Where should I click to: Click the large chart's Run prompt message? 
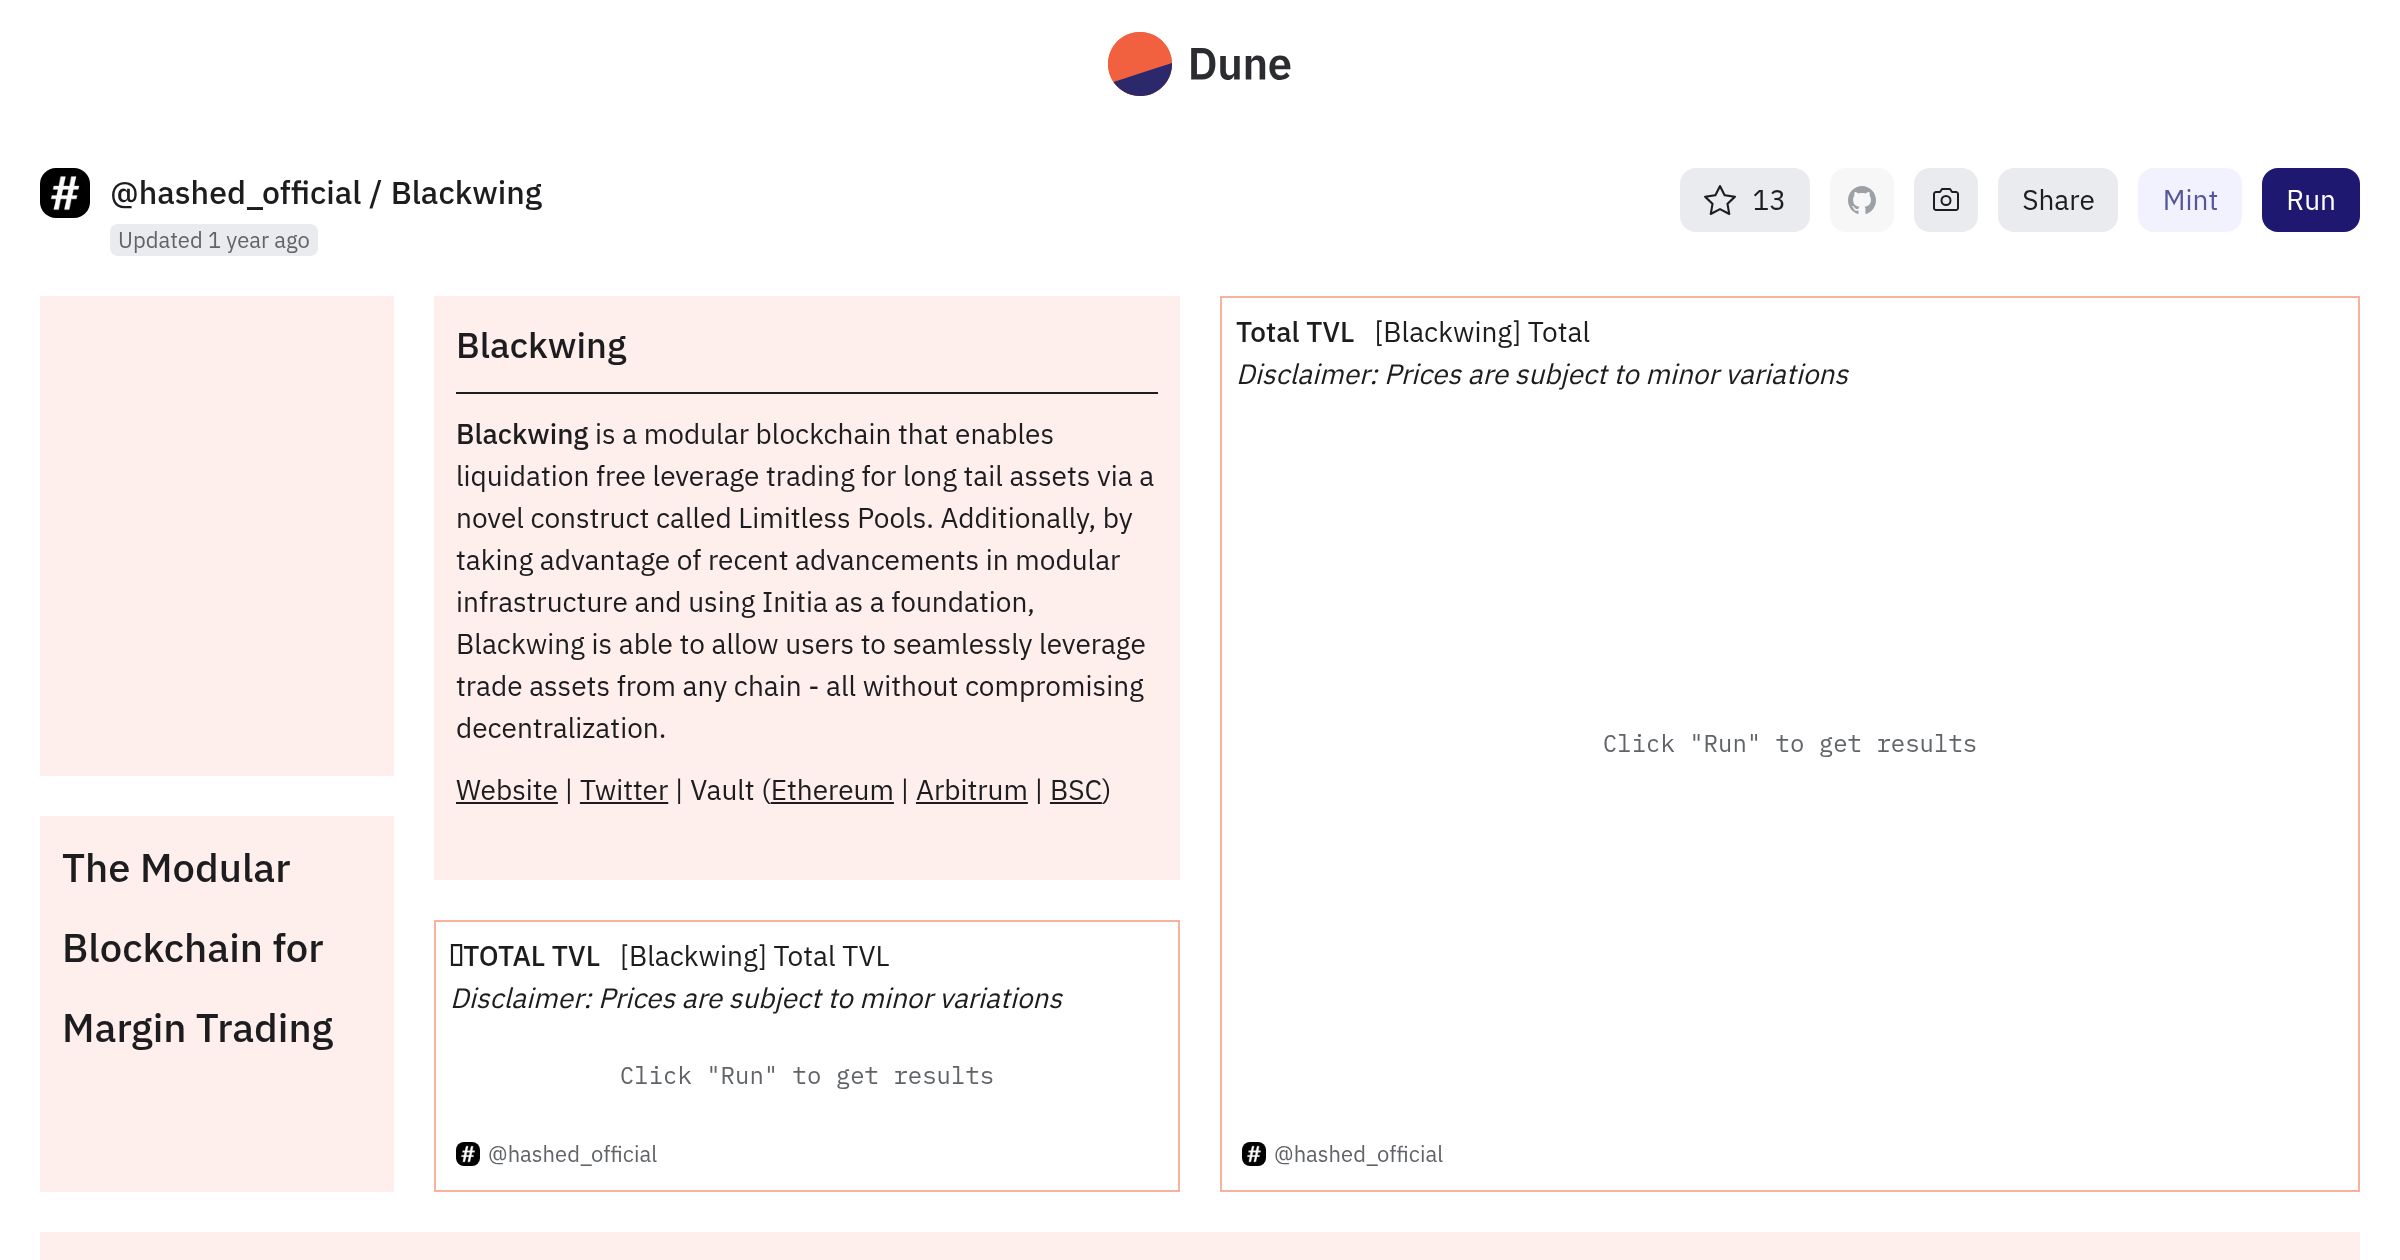tap(1789, 744)
